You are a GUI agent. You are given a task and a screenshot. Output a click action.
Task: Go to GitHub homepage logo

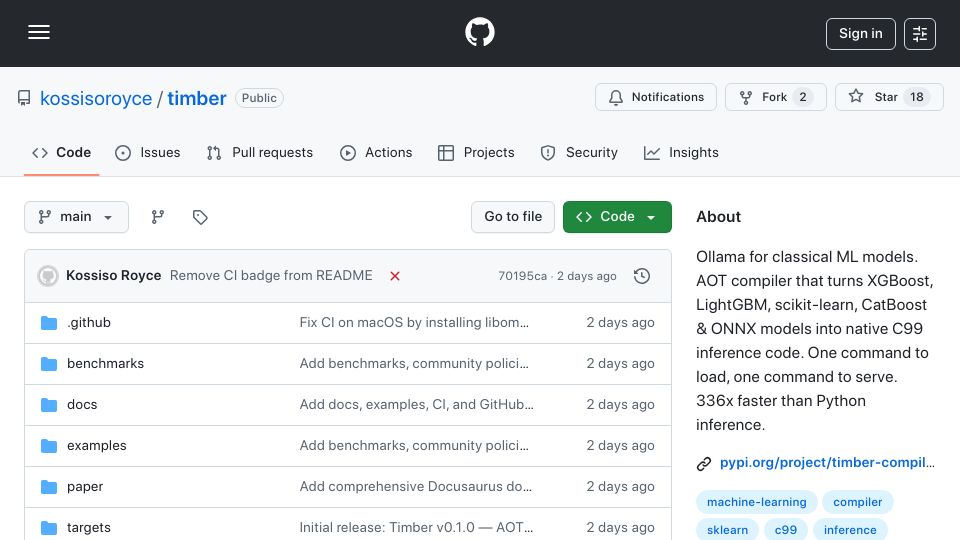click(479, 32)
